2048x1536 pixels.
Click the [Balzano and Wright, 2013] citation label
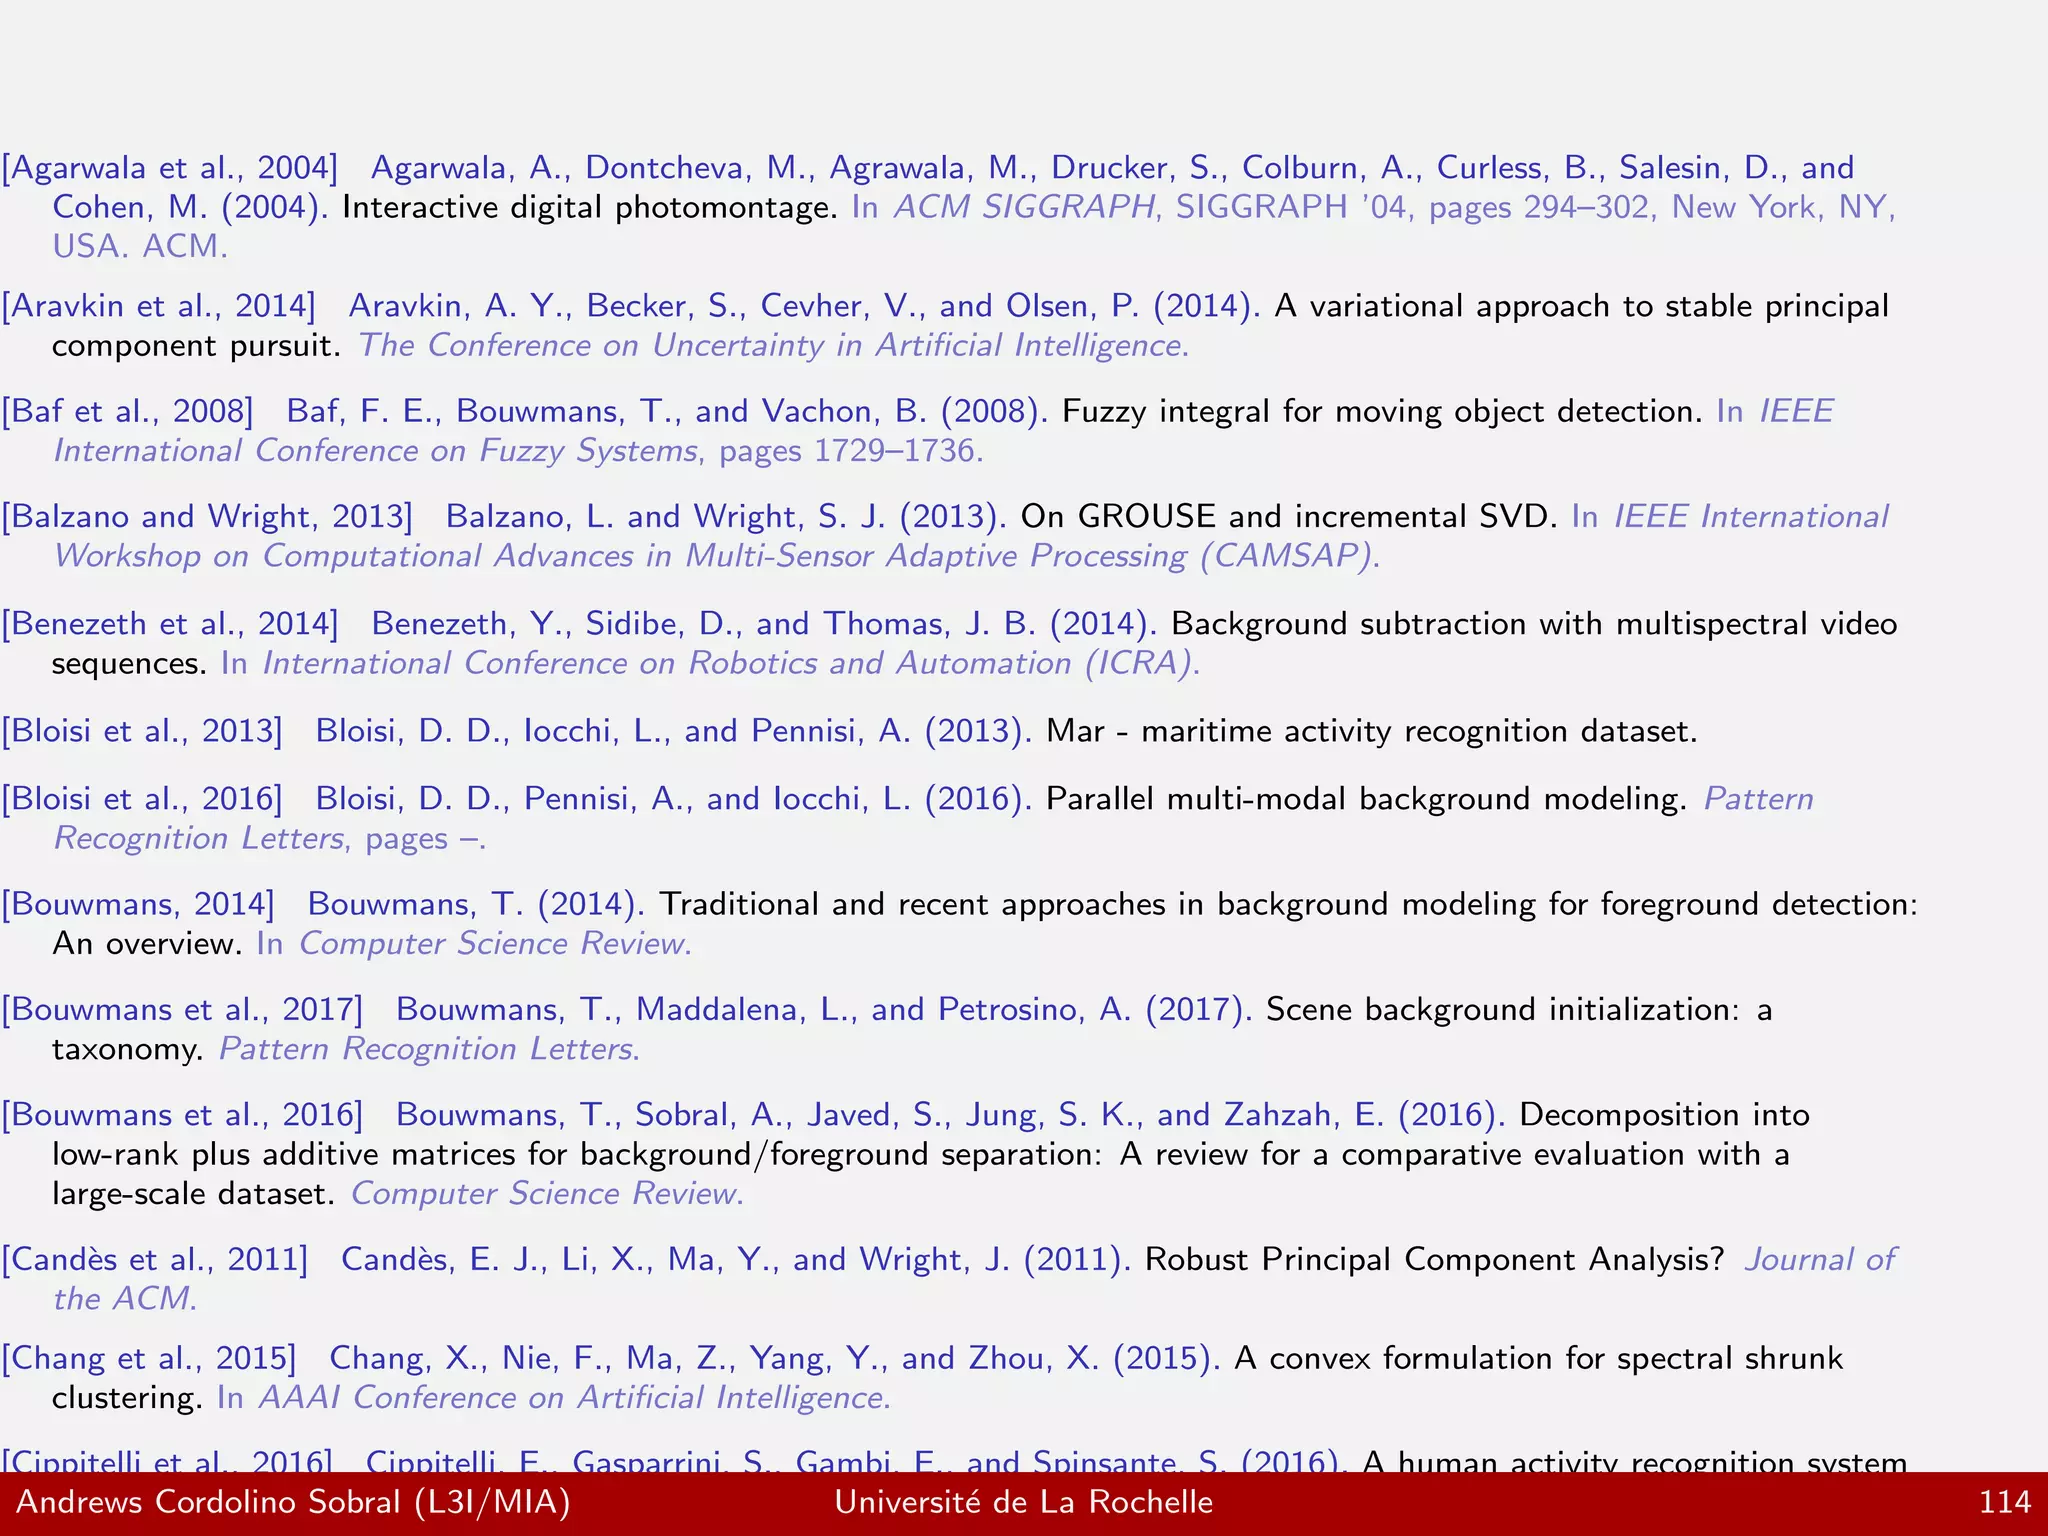click(x=207, y=517)
